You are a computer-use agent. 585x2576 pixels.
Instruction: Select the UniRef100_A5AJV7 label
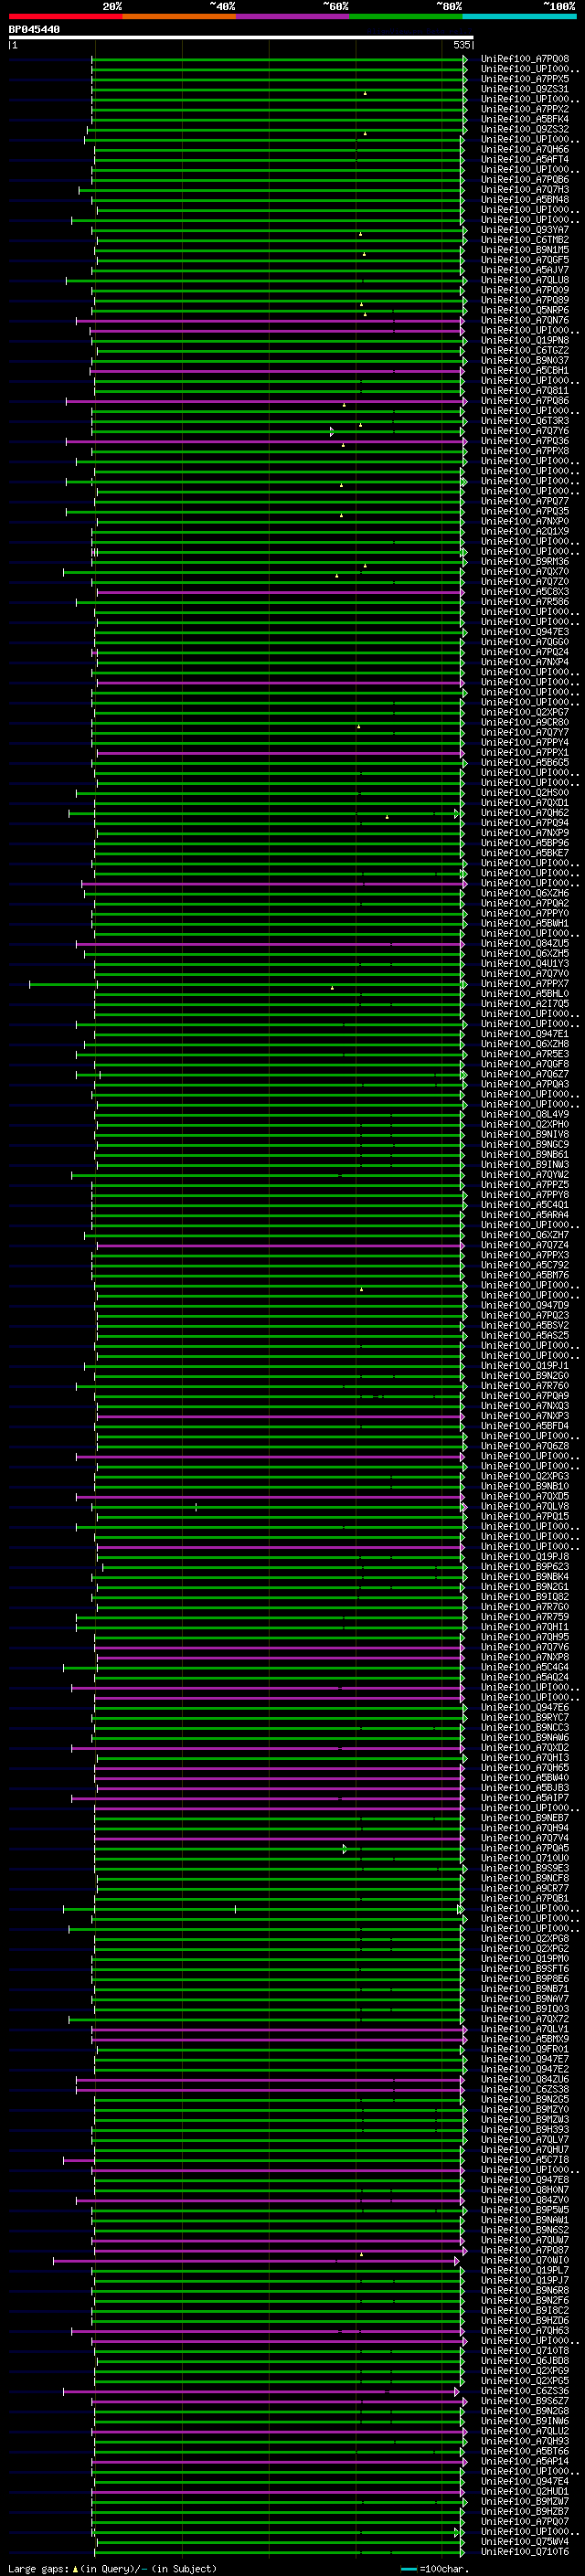click(524, 270)
